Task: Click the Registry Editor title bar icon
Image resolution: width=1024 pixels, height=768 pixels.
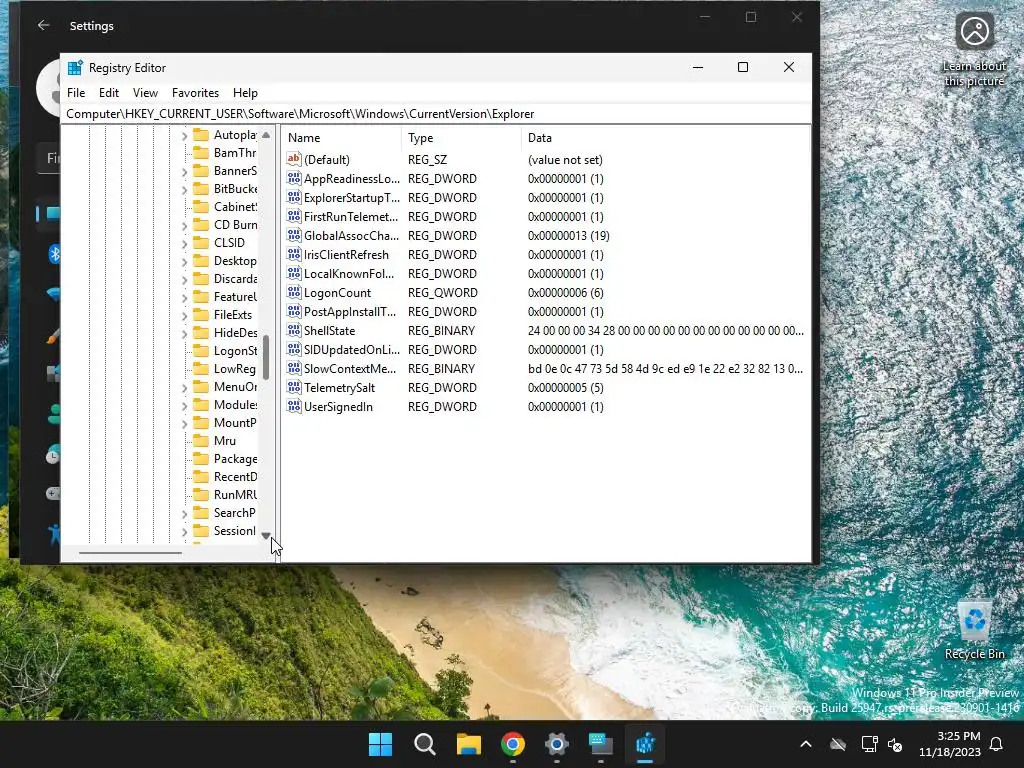Action: click(76, 68)
